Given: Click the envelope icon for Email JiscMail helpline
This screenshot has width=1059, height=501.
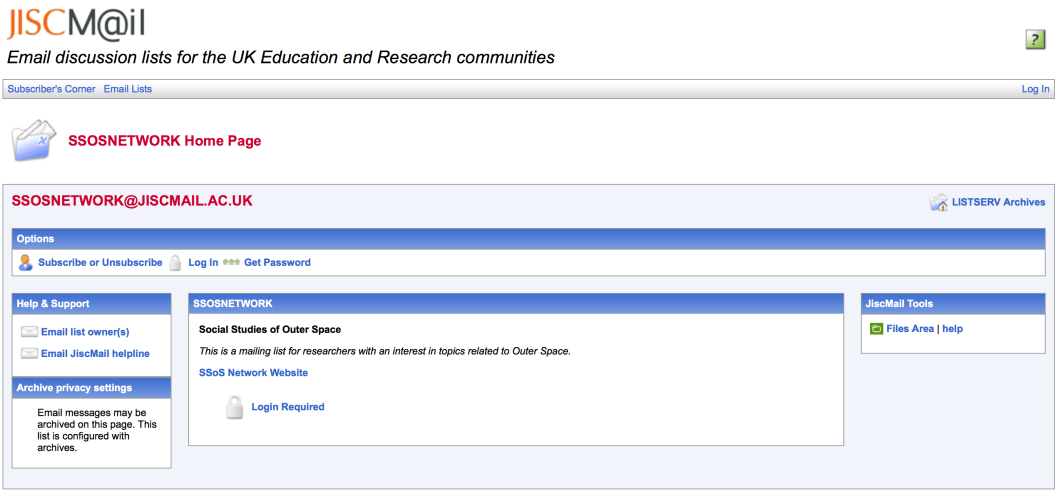Looking at the screenshot, I should tap(29, 354).
